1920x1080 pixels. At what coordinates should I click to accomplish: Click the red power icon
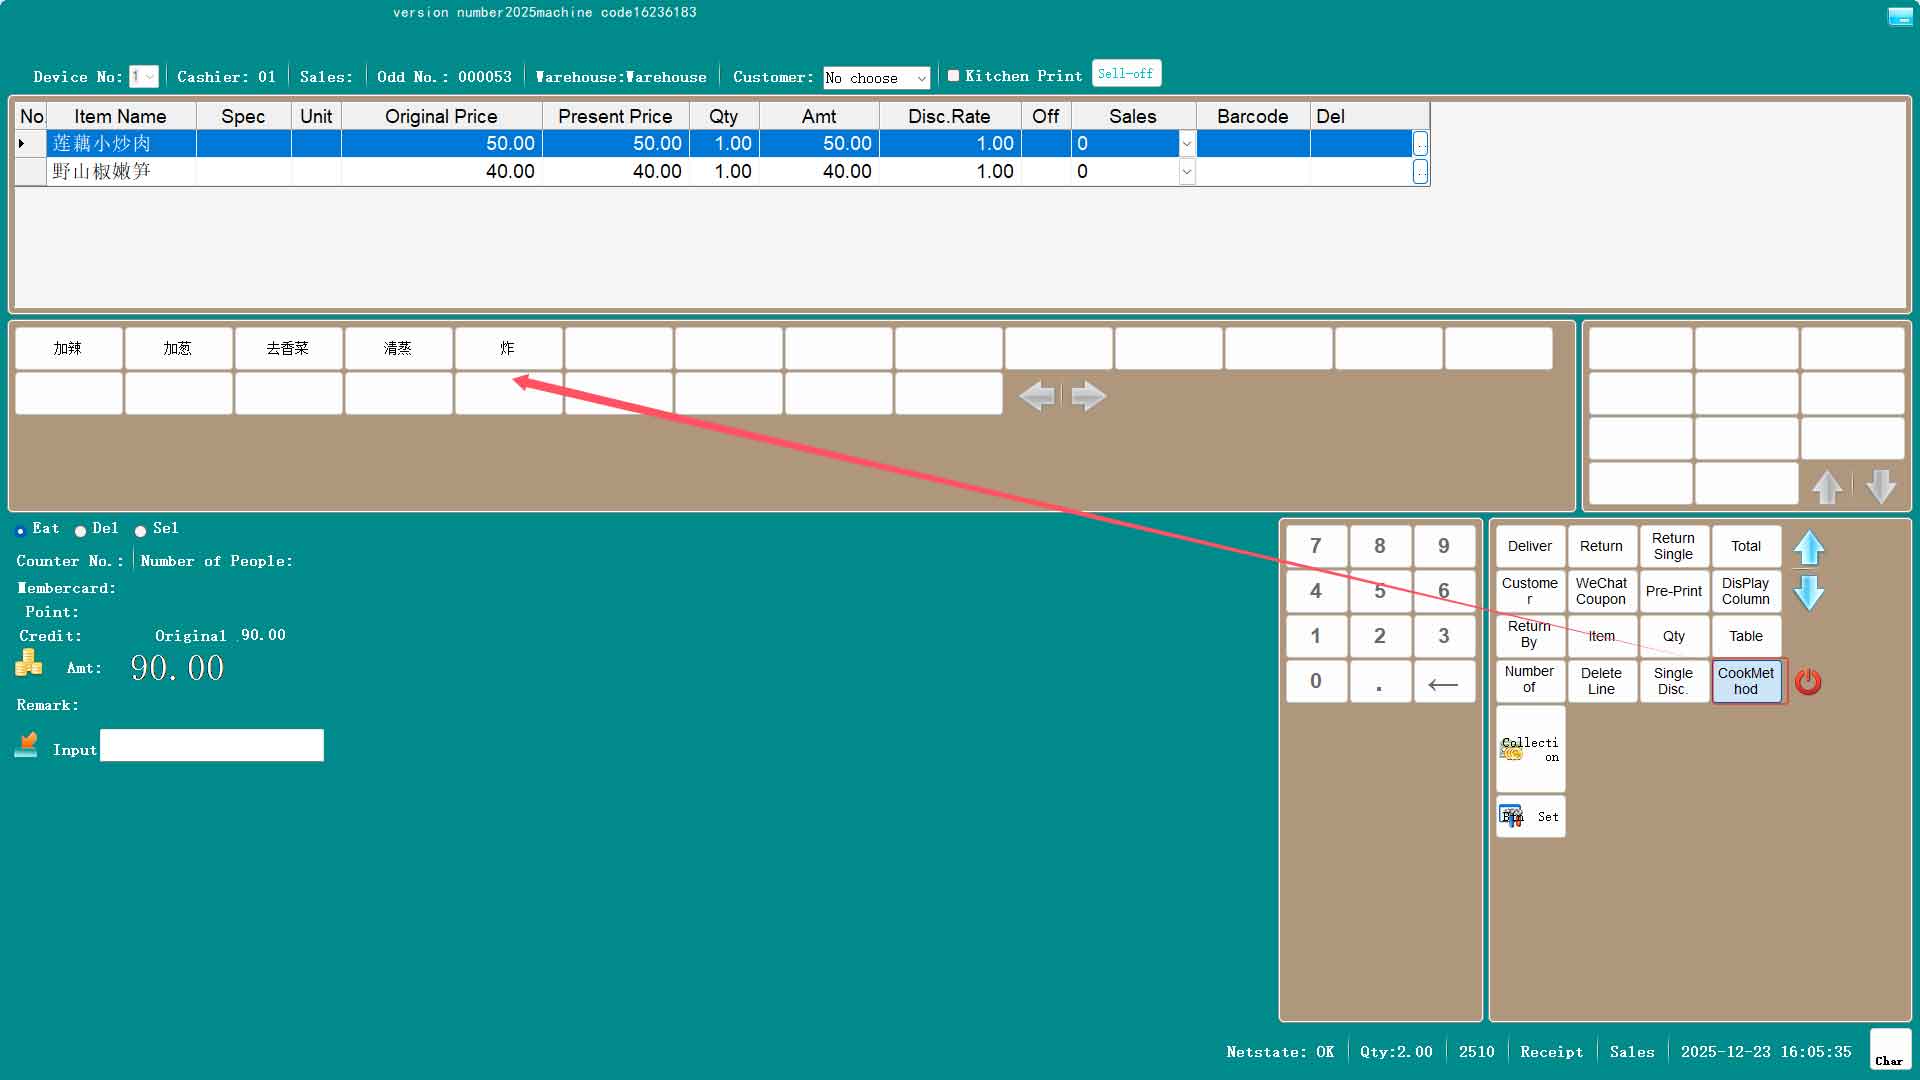point(1807,682)
